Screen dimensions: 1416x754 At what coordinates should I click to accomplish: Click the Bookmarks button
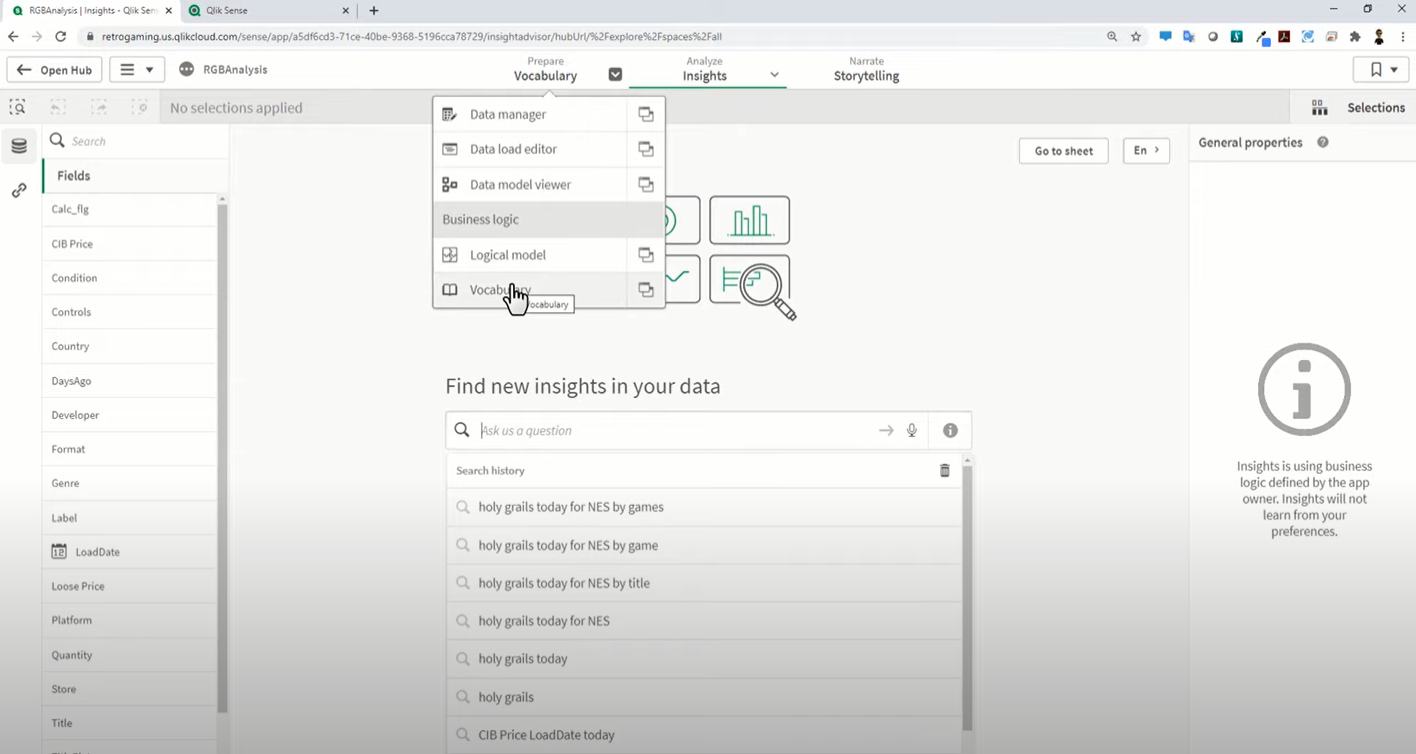[x=1381, y=70]
